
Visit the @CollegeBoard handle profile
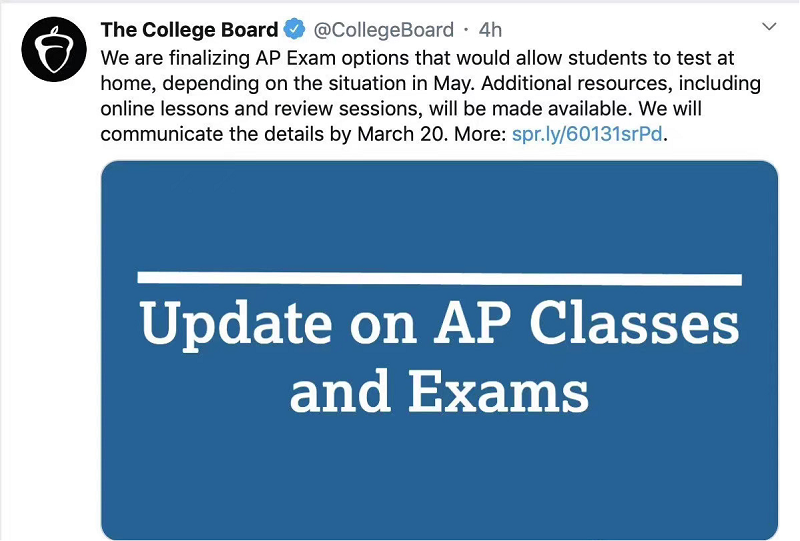tap(383, 30)
